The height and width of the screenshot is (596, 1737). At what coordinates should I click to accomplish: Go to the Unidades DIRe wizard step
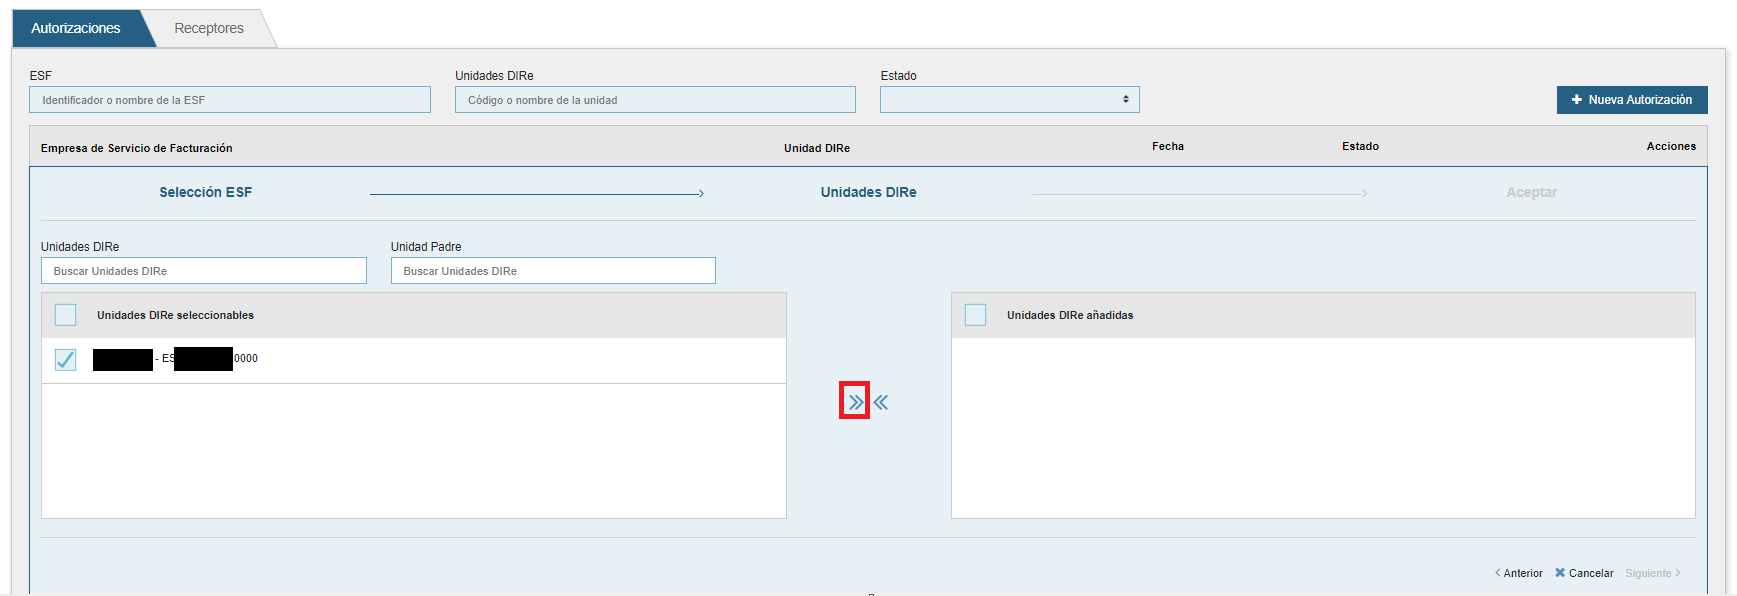pyautogui.click(x=868, y=192)
